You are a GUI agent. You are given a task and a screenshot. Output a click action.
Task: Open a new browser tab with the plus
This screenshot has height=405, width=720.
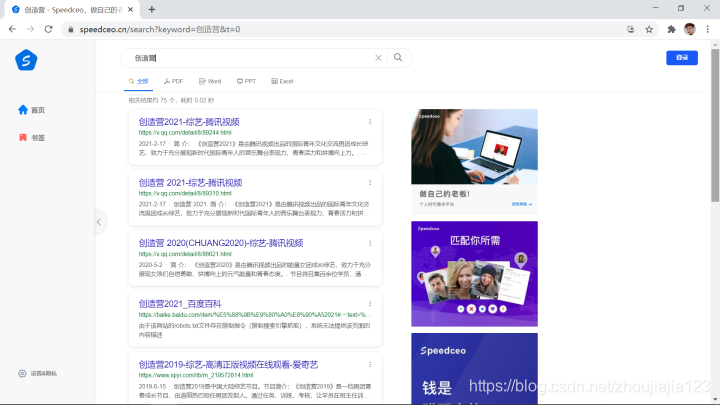[152, 10]
